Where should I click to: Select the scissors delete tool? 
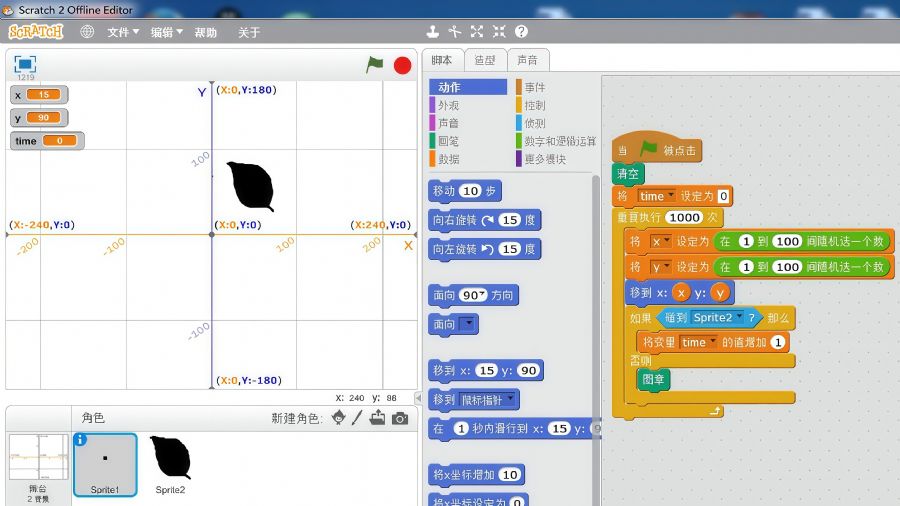[455, 32]
